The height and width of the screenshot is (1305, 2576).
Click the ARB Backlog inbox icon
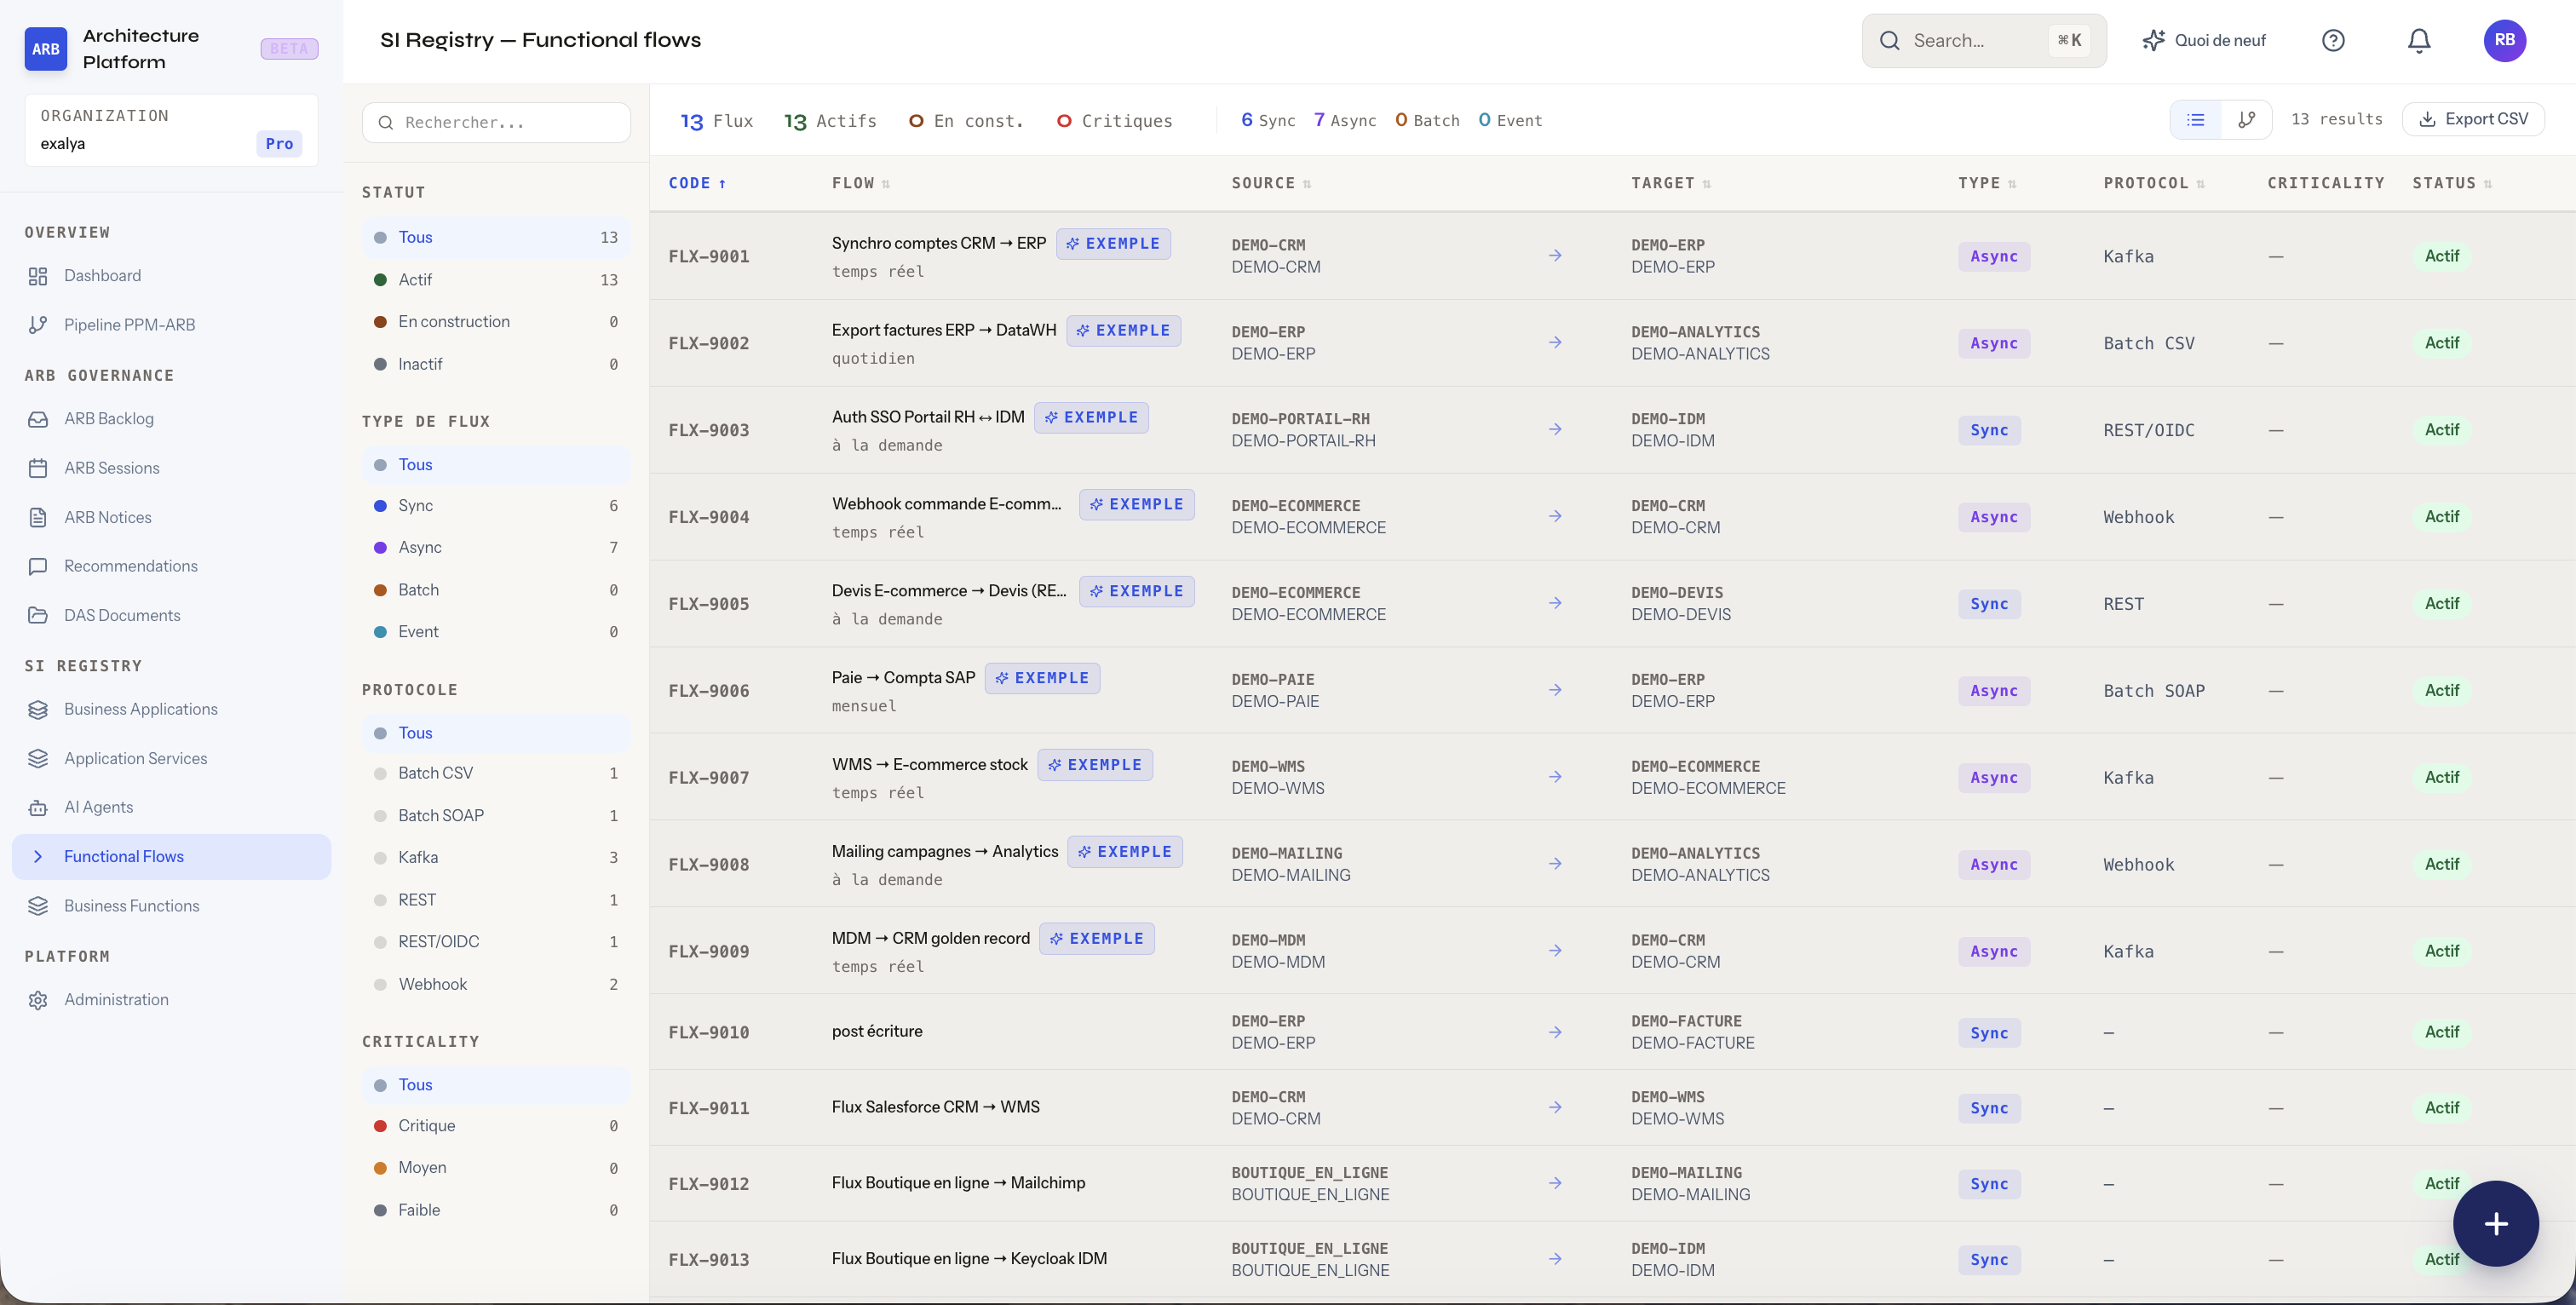tap(38, 419)
